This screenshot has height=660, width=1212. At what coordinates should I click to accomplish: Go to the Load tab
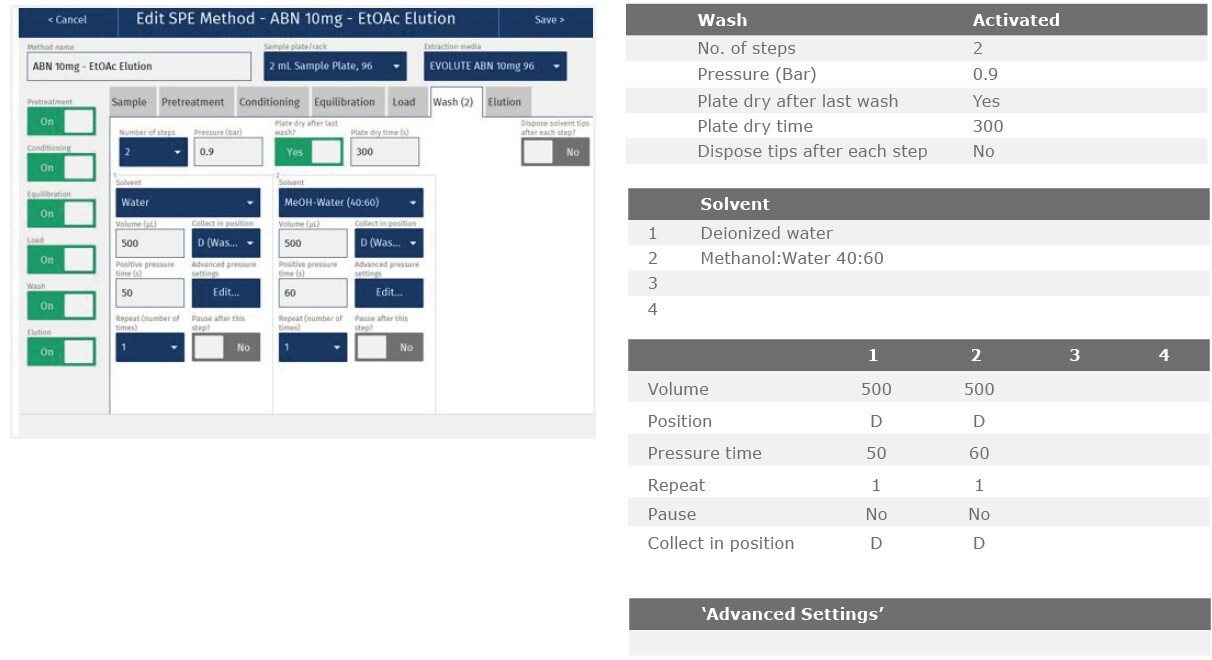403,102
